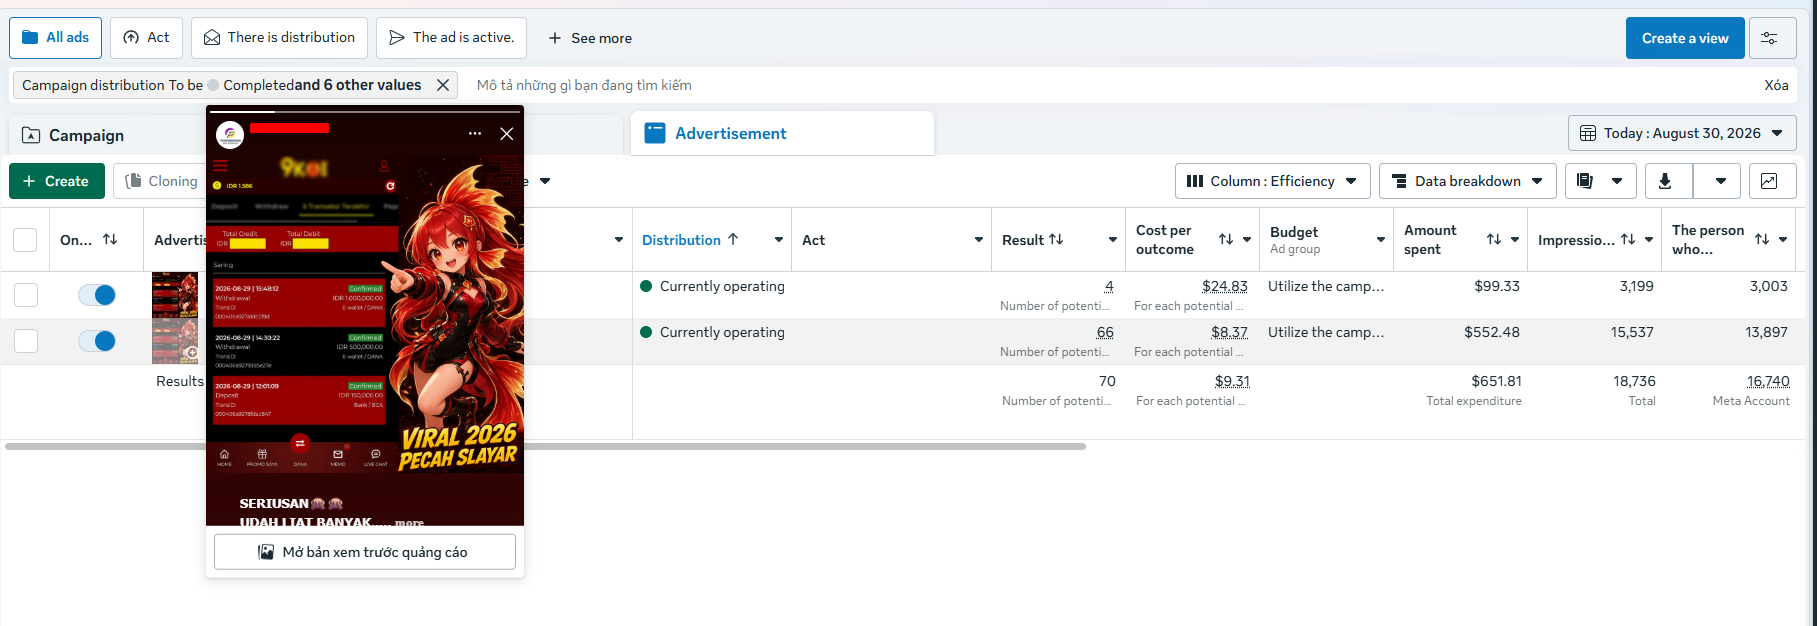This screenshot has height=626, width=1817.
Task: Click the 16,740 Meta Account total
Action: coord(1768,381)
